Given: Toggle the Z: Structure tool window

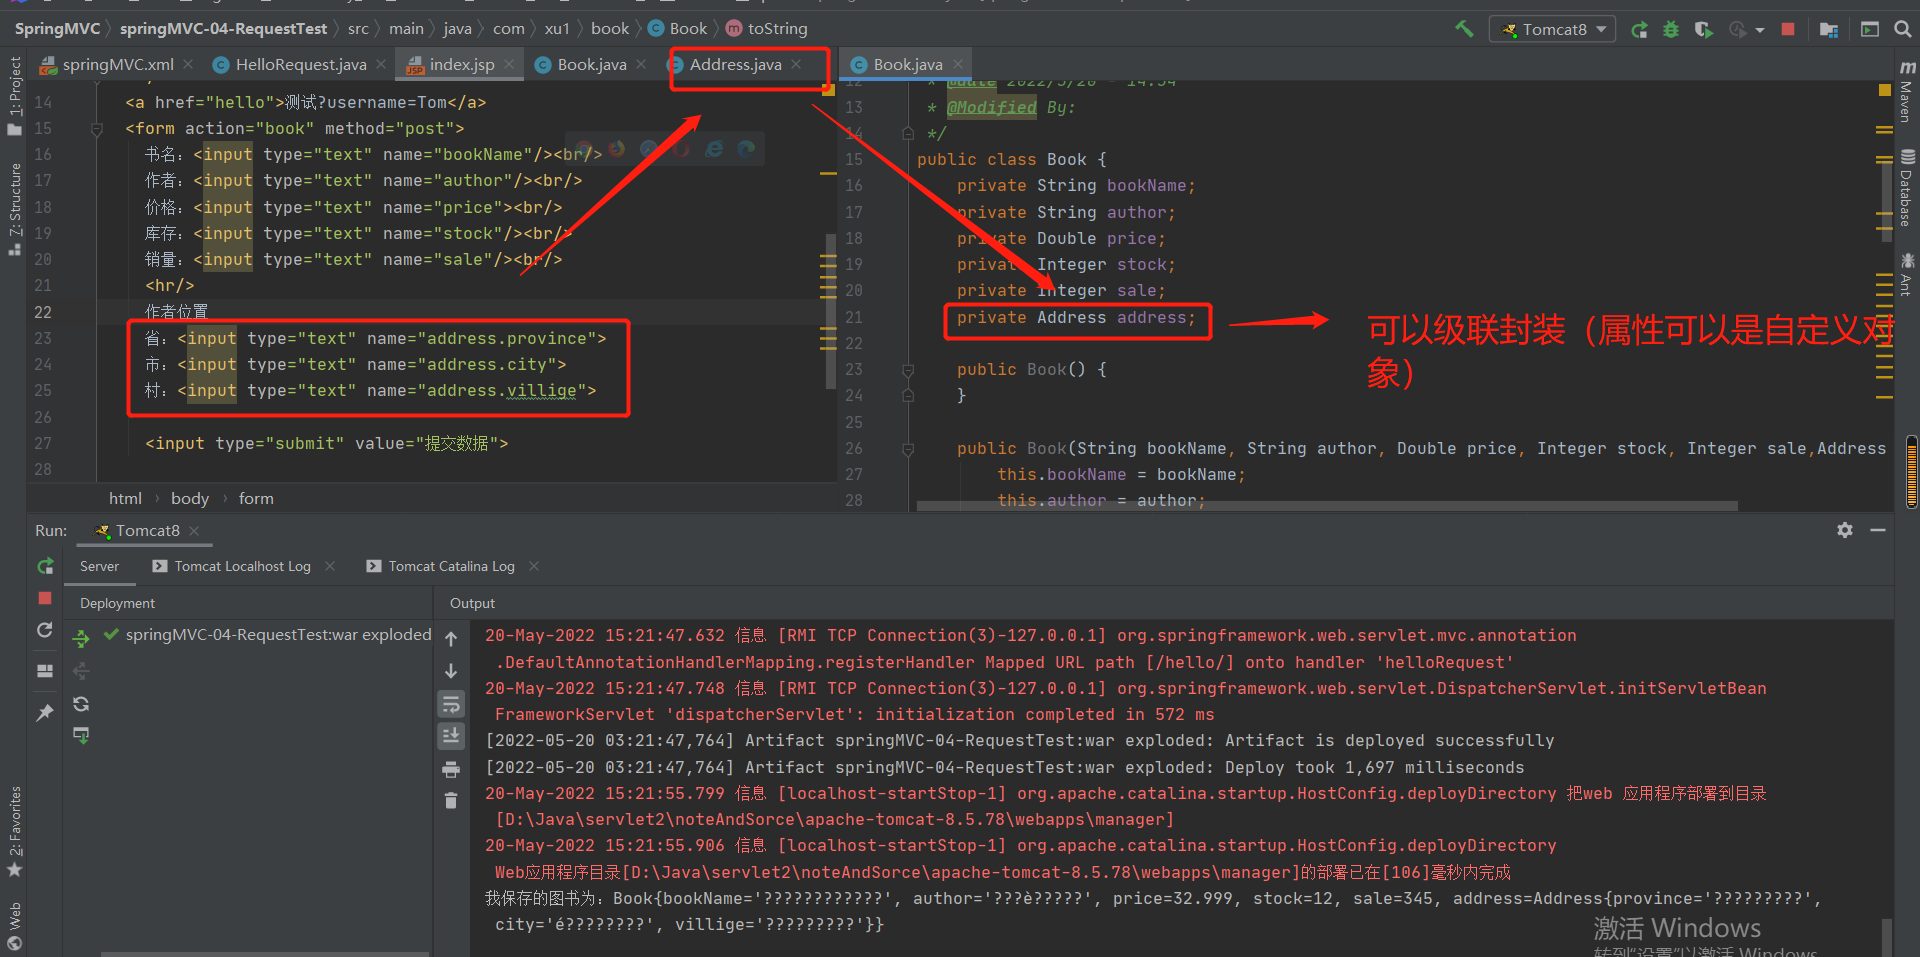Looking at the screenshot, I should point(14,208).
